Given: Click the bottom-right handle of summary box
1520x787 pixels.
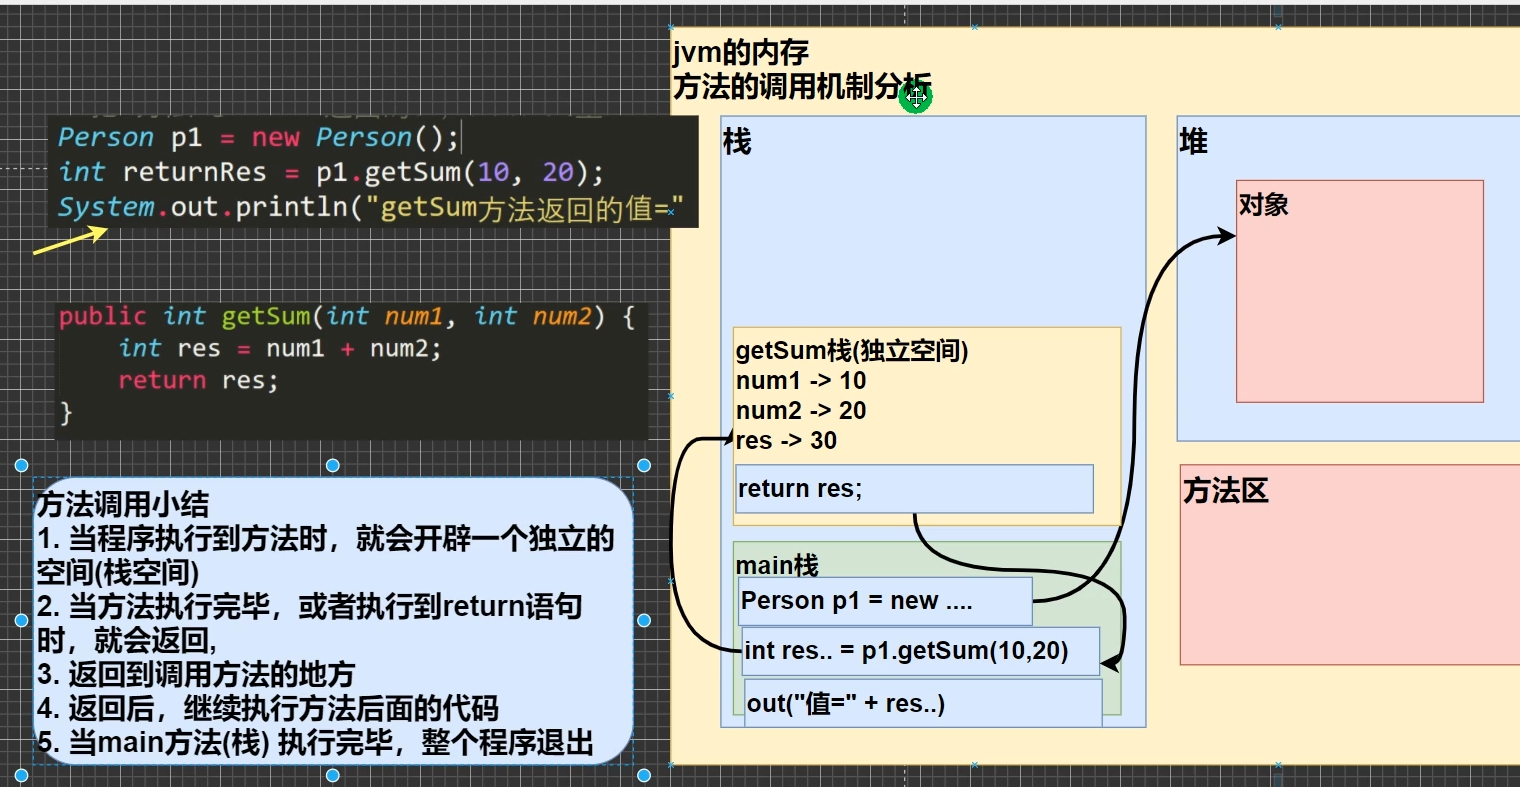Looking at the screenshot, I should tap(644, 775).
